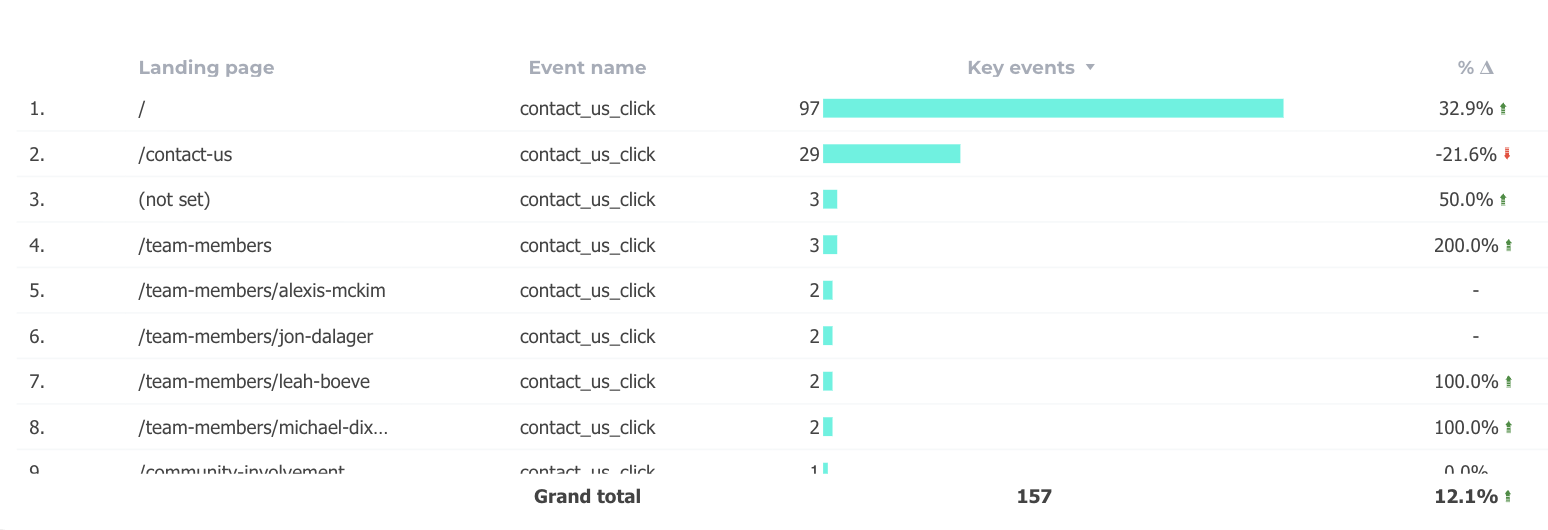Click green up arrow beside 50.0%

point(1503,200)
